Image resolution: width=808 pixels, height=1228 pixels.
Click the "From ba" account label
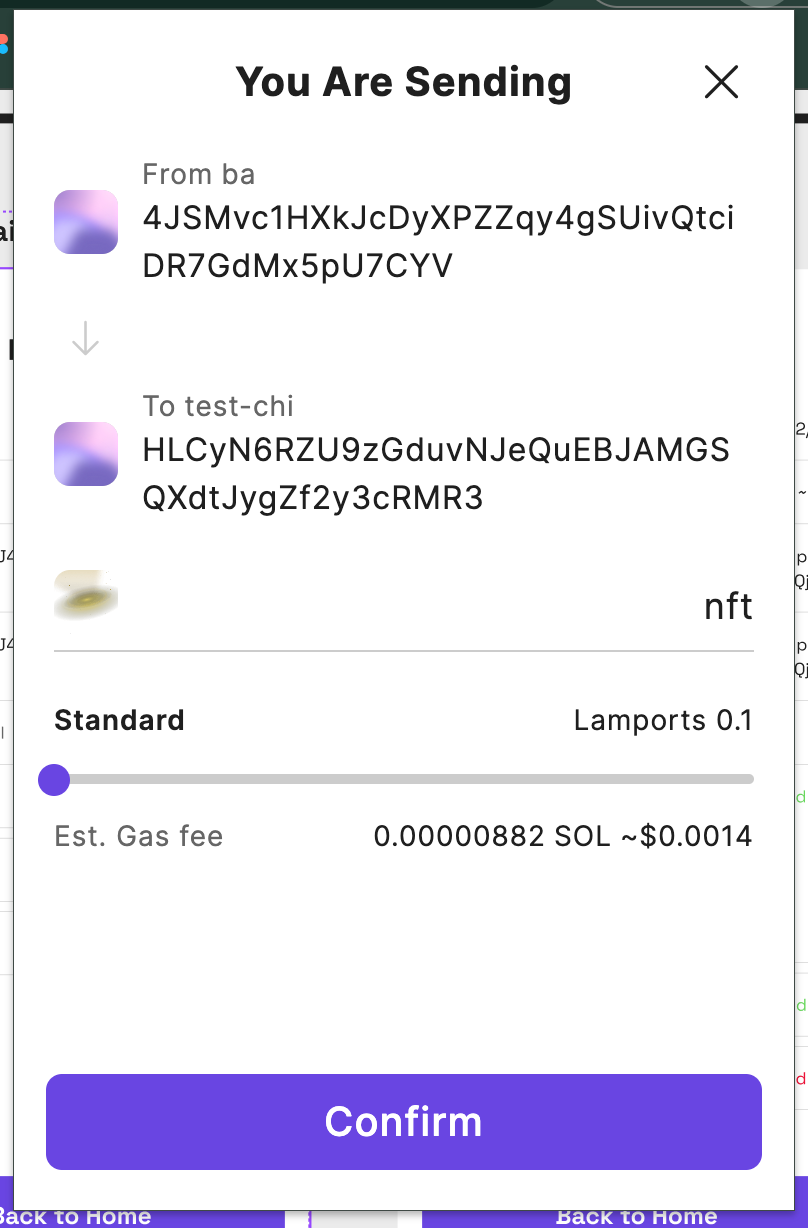[199, 174]
